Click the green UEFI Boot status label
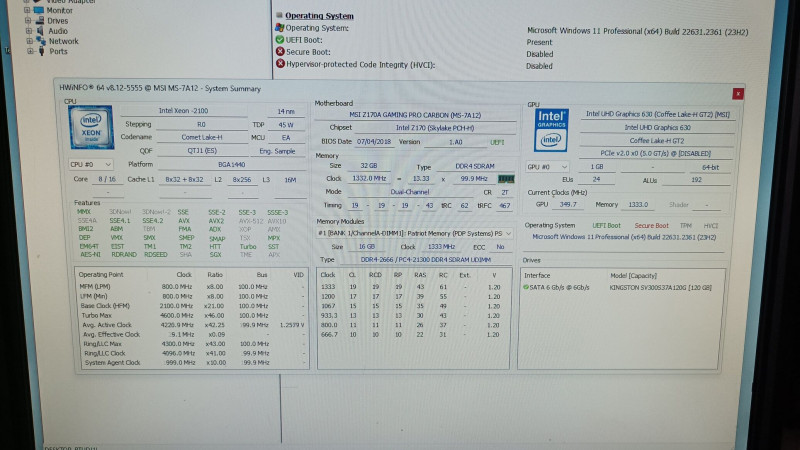Image resolution: width=800 pixels, height=450 pixels. coord(606,225)
